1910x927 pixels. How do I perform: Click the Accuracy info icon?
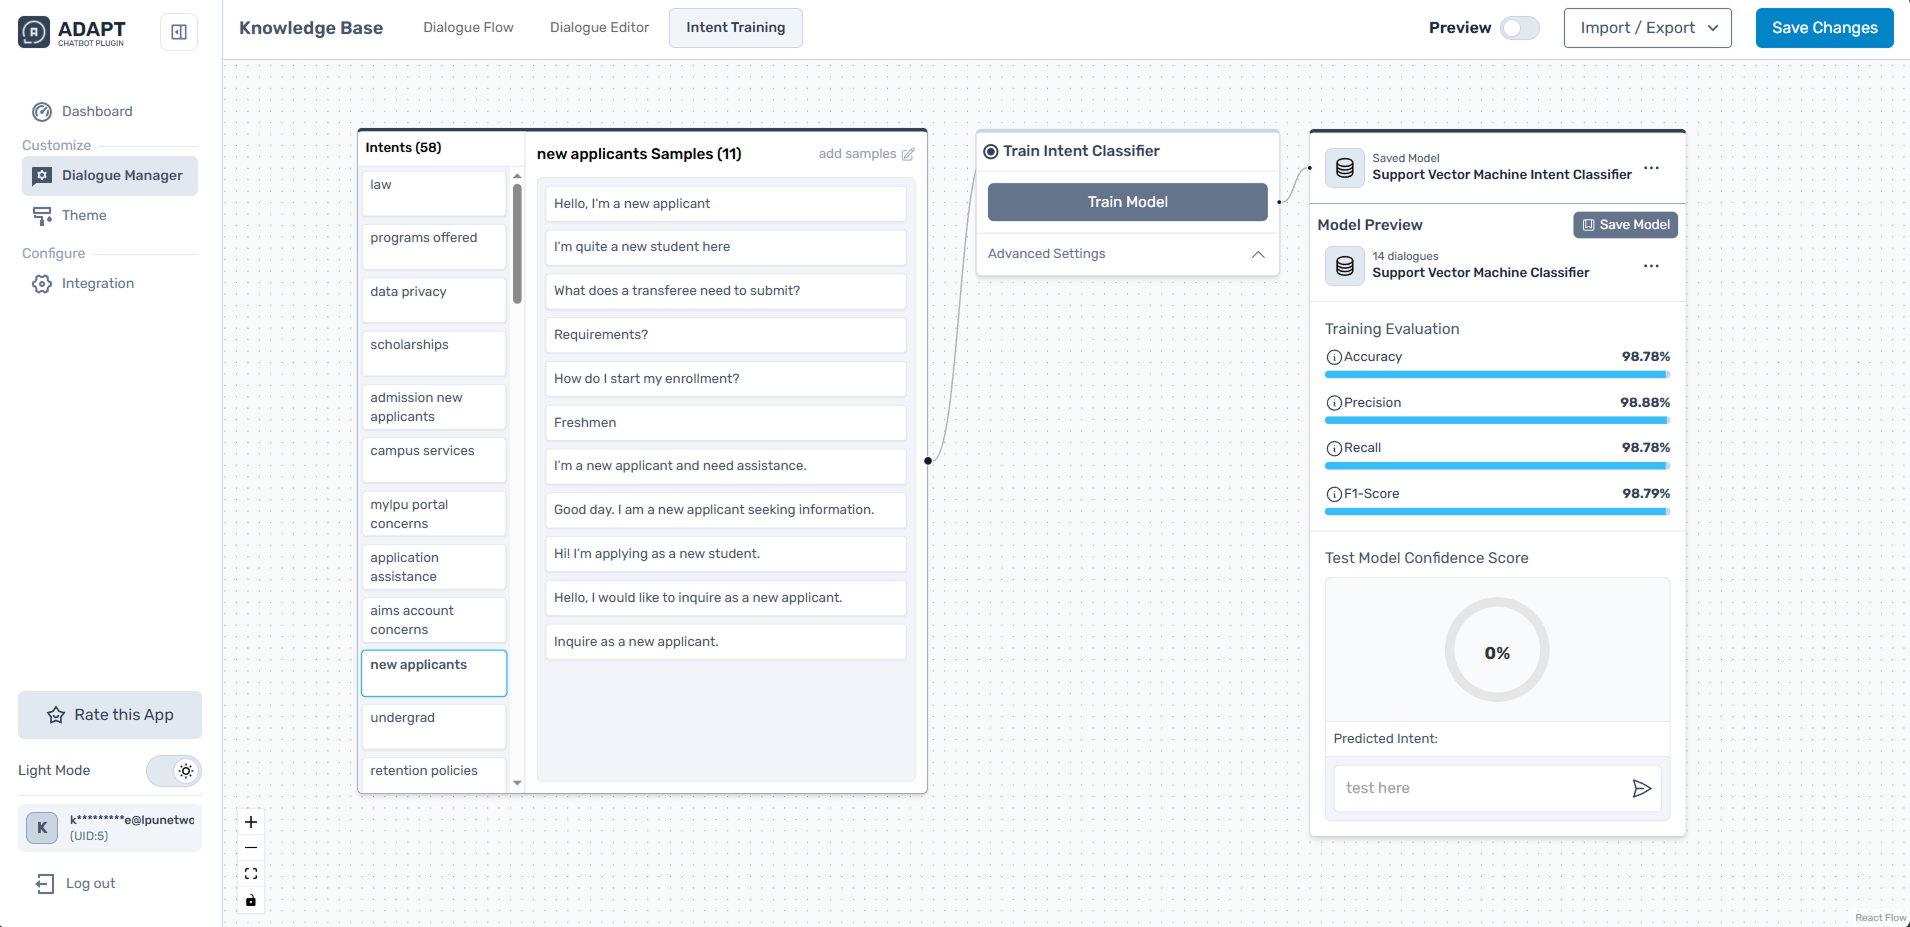click(x=1333, y=357)
